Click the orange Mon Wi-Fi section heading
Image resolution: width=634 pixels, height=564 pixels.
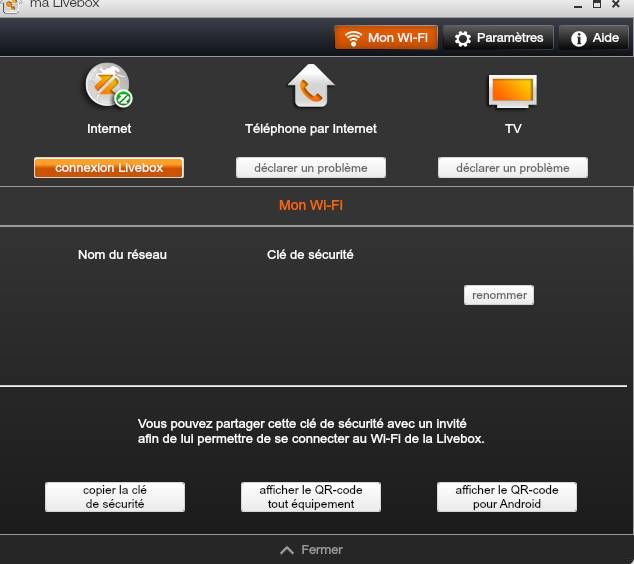tap(311, 205)
